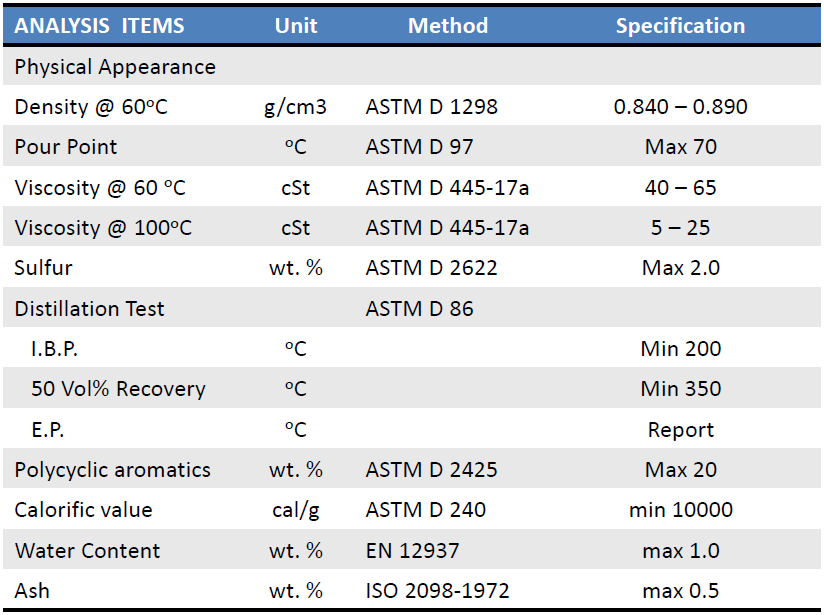Select the Viscosity @ 100°C row label
Viewport: 824px width, 615px height.
pos(103,228)
